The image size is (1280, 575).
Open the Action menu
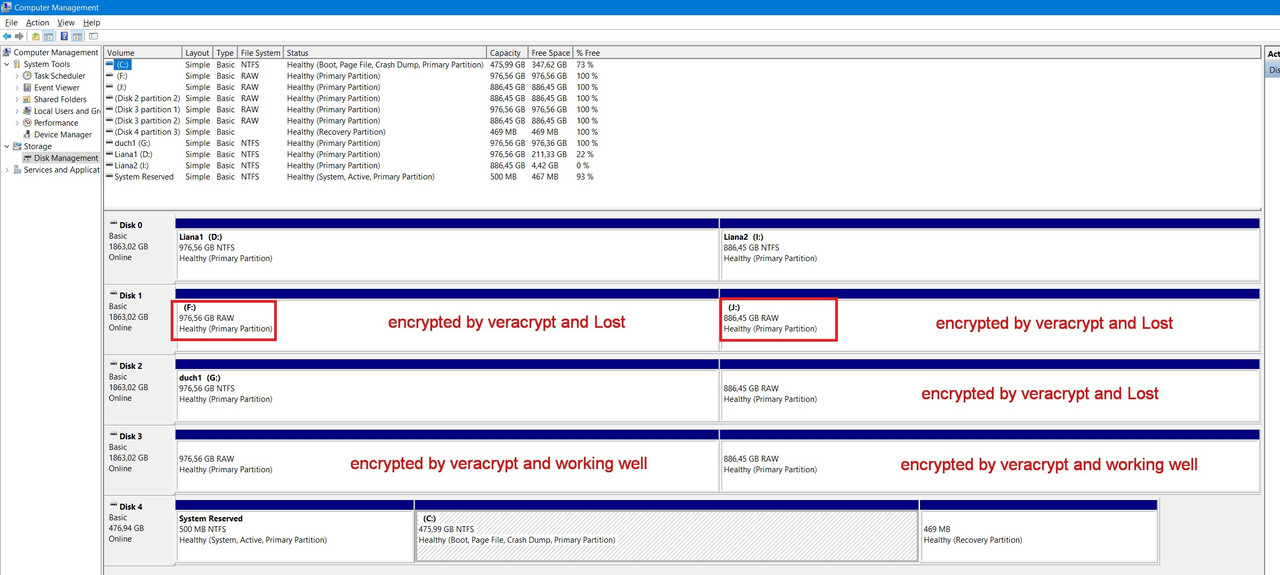(x=37, y=22)
